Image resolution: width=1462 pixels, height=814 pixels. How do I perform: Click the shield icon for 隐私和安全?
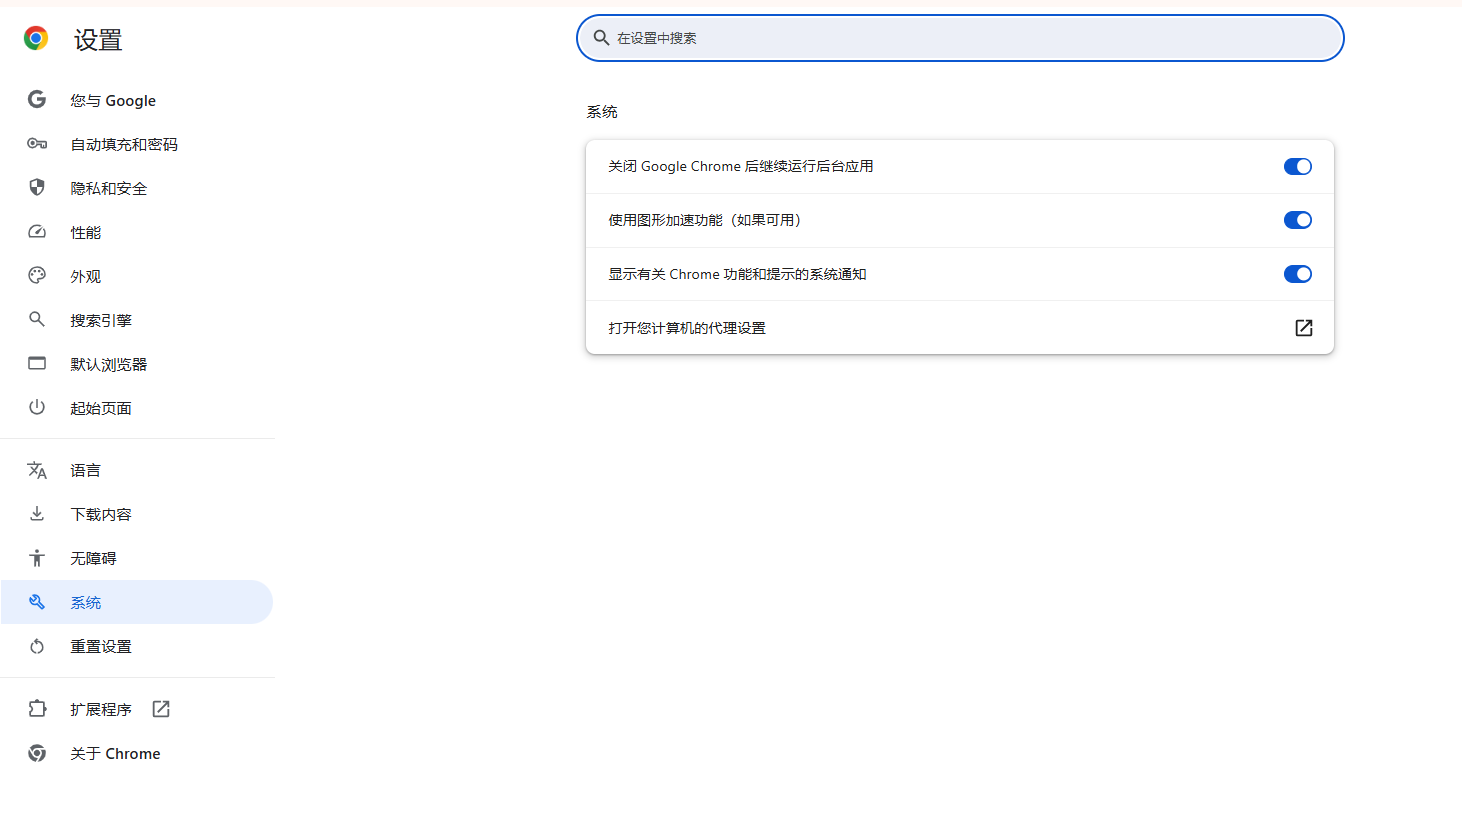(37, 187)
